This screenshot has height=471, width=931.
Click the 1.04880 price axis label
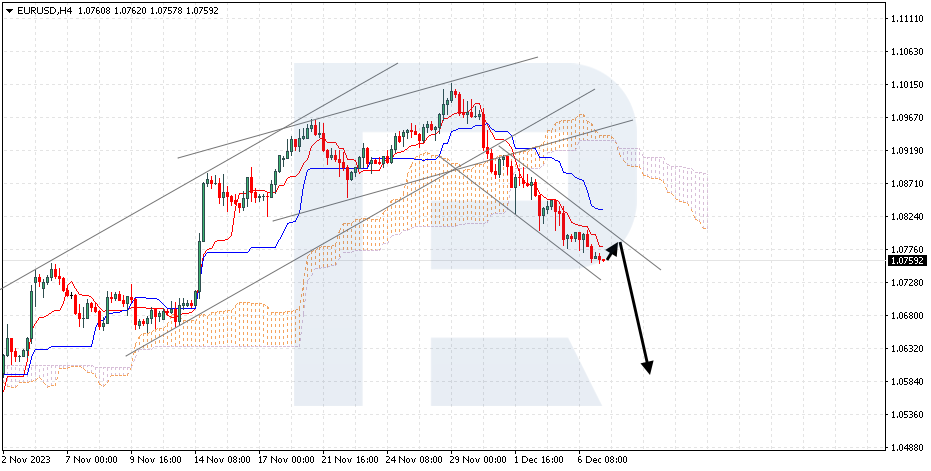906,447
